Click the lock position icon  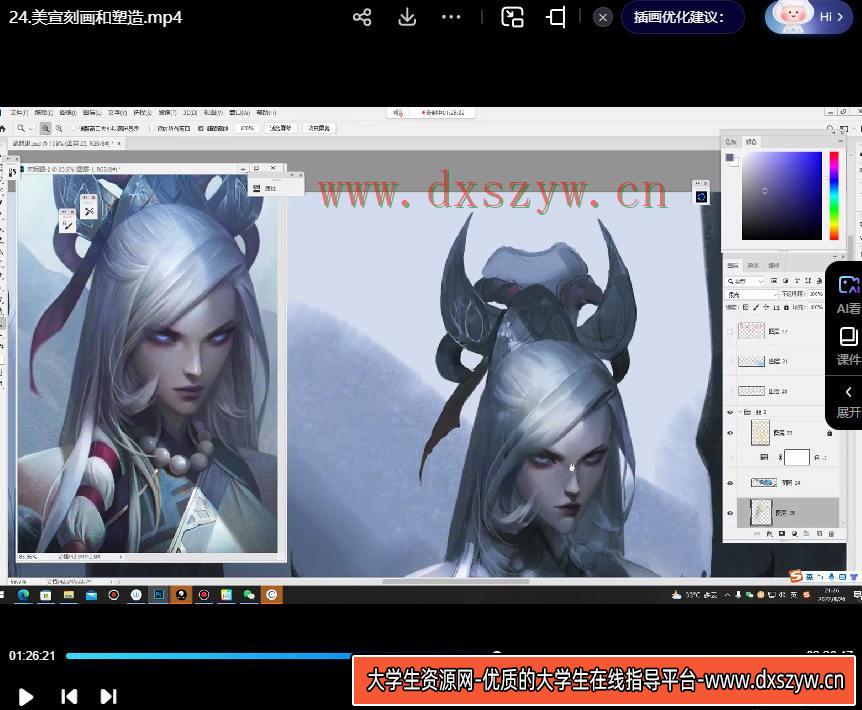[766, 307]
